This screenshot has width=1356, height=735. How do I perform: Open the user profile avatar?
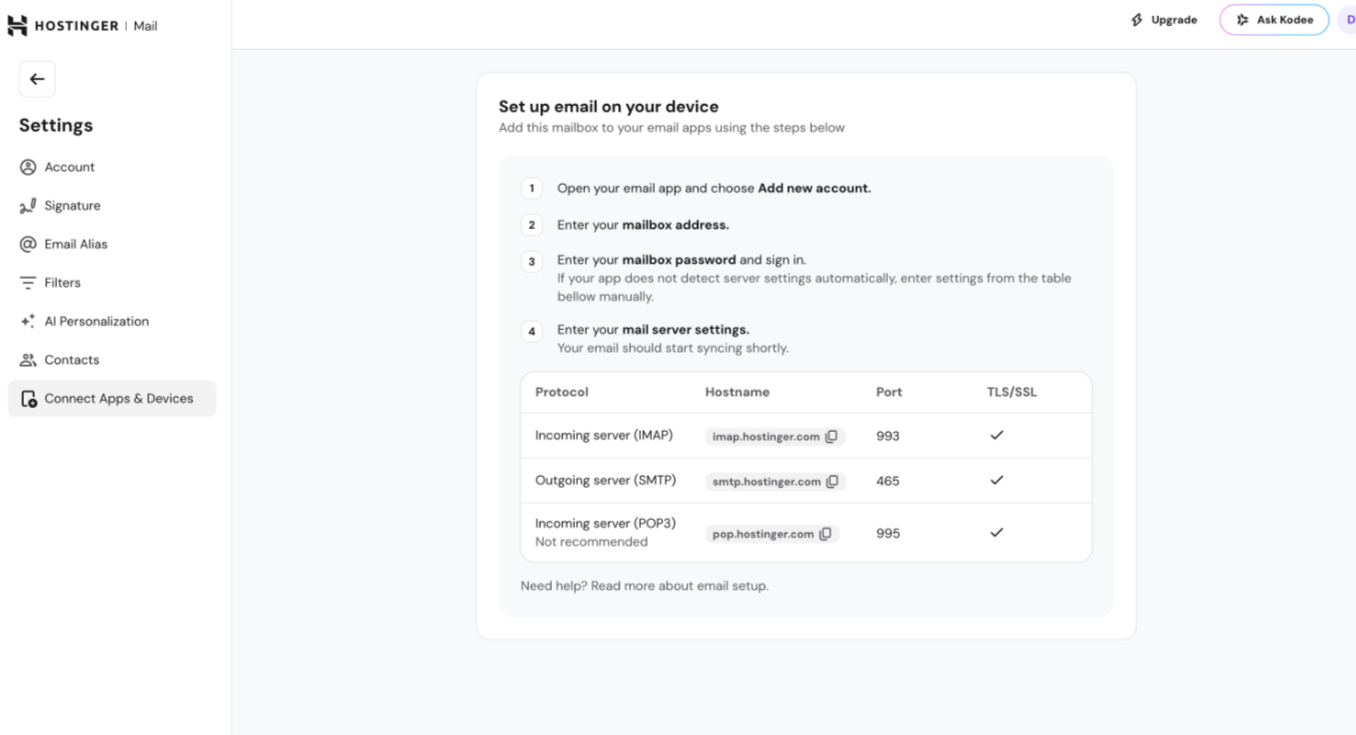click(x=1349, y=20)
